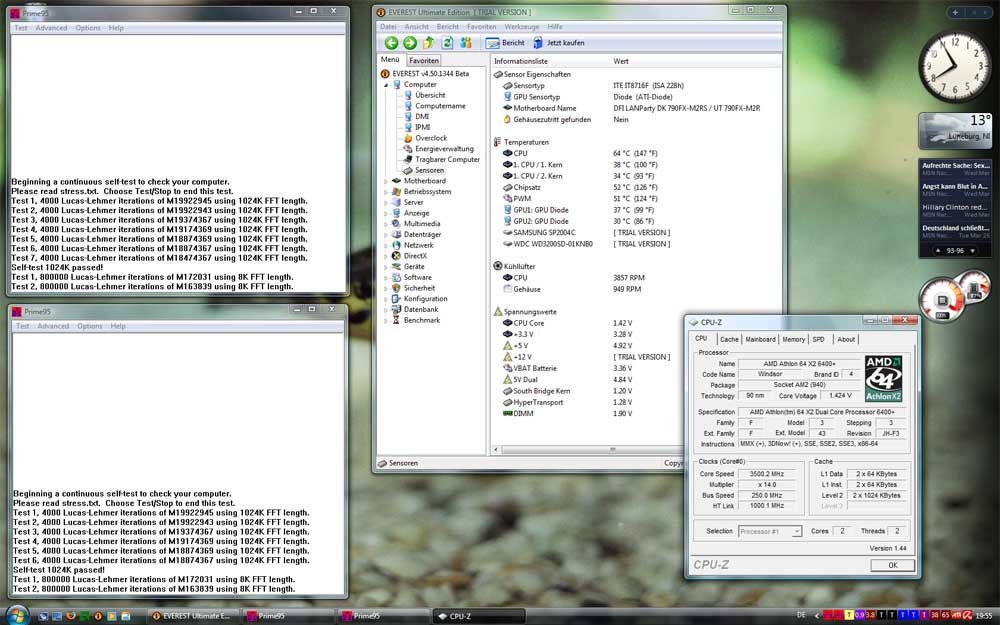The image size is (1000, 625).
Task: Click the Lüneburg weather gadget
Action: click(x=955, y=131)
